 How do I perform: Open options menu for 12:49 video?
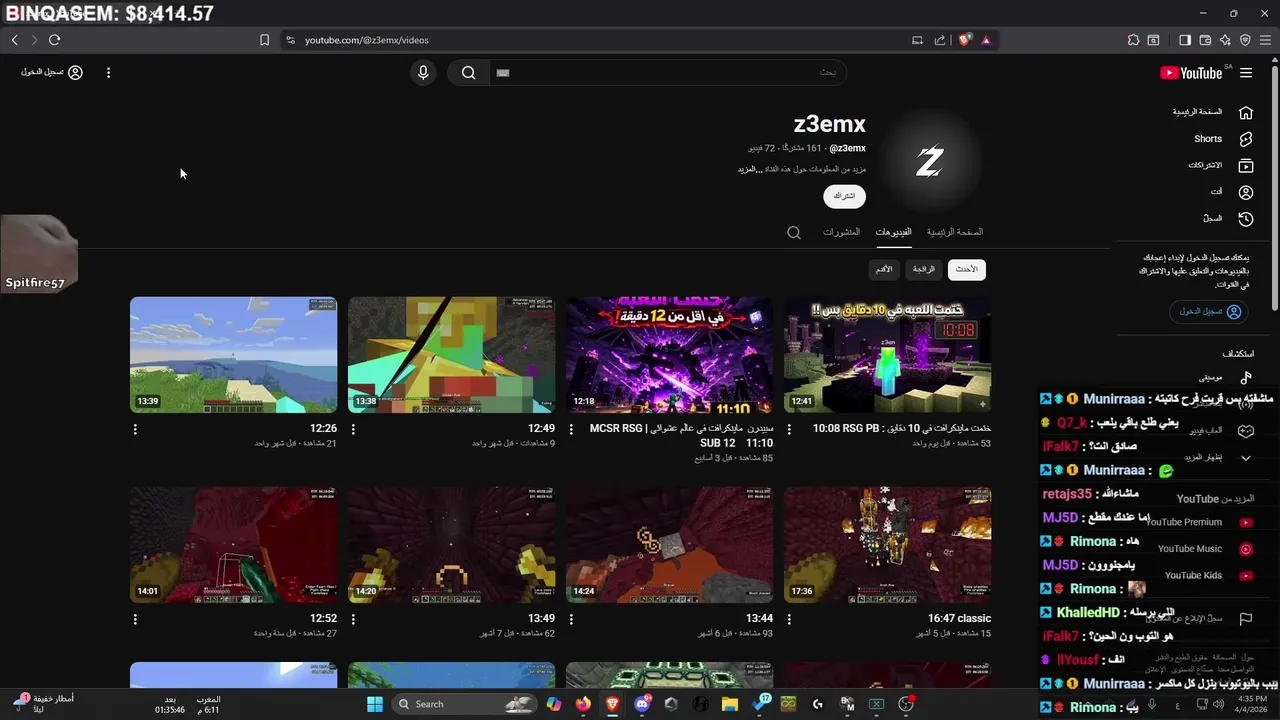point(353,429)
